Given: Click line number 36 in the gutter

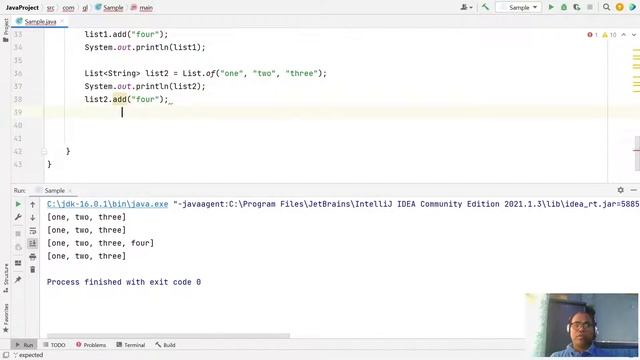Looking at the screenshot, I should 18,73.
